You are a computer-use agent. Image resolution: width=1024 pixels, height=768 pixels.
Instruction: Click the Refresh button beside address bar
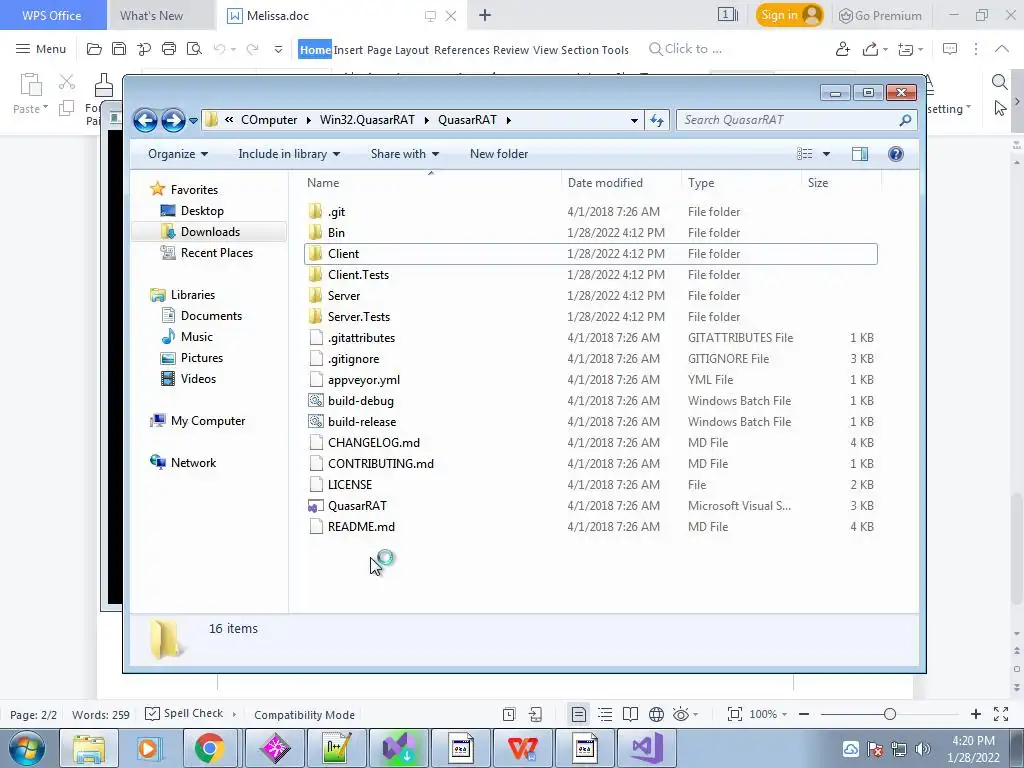click(x=657, y=120)
